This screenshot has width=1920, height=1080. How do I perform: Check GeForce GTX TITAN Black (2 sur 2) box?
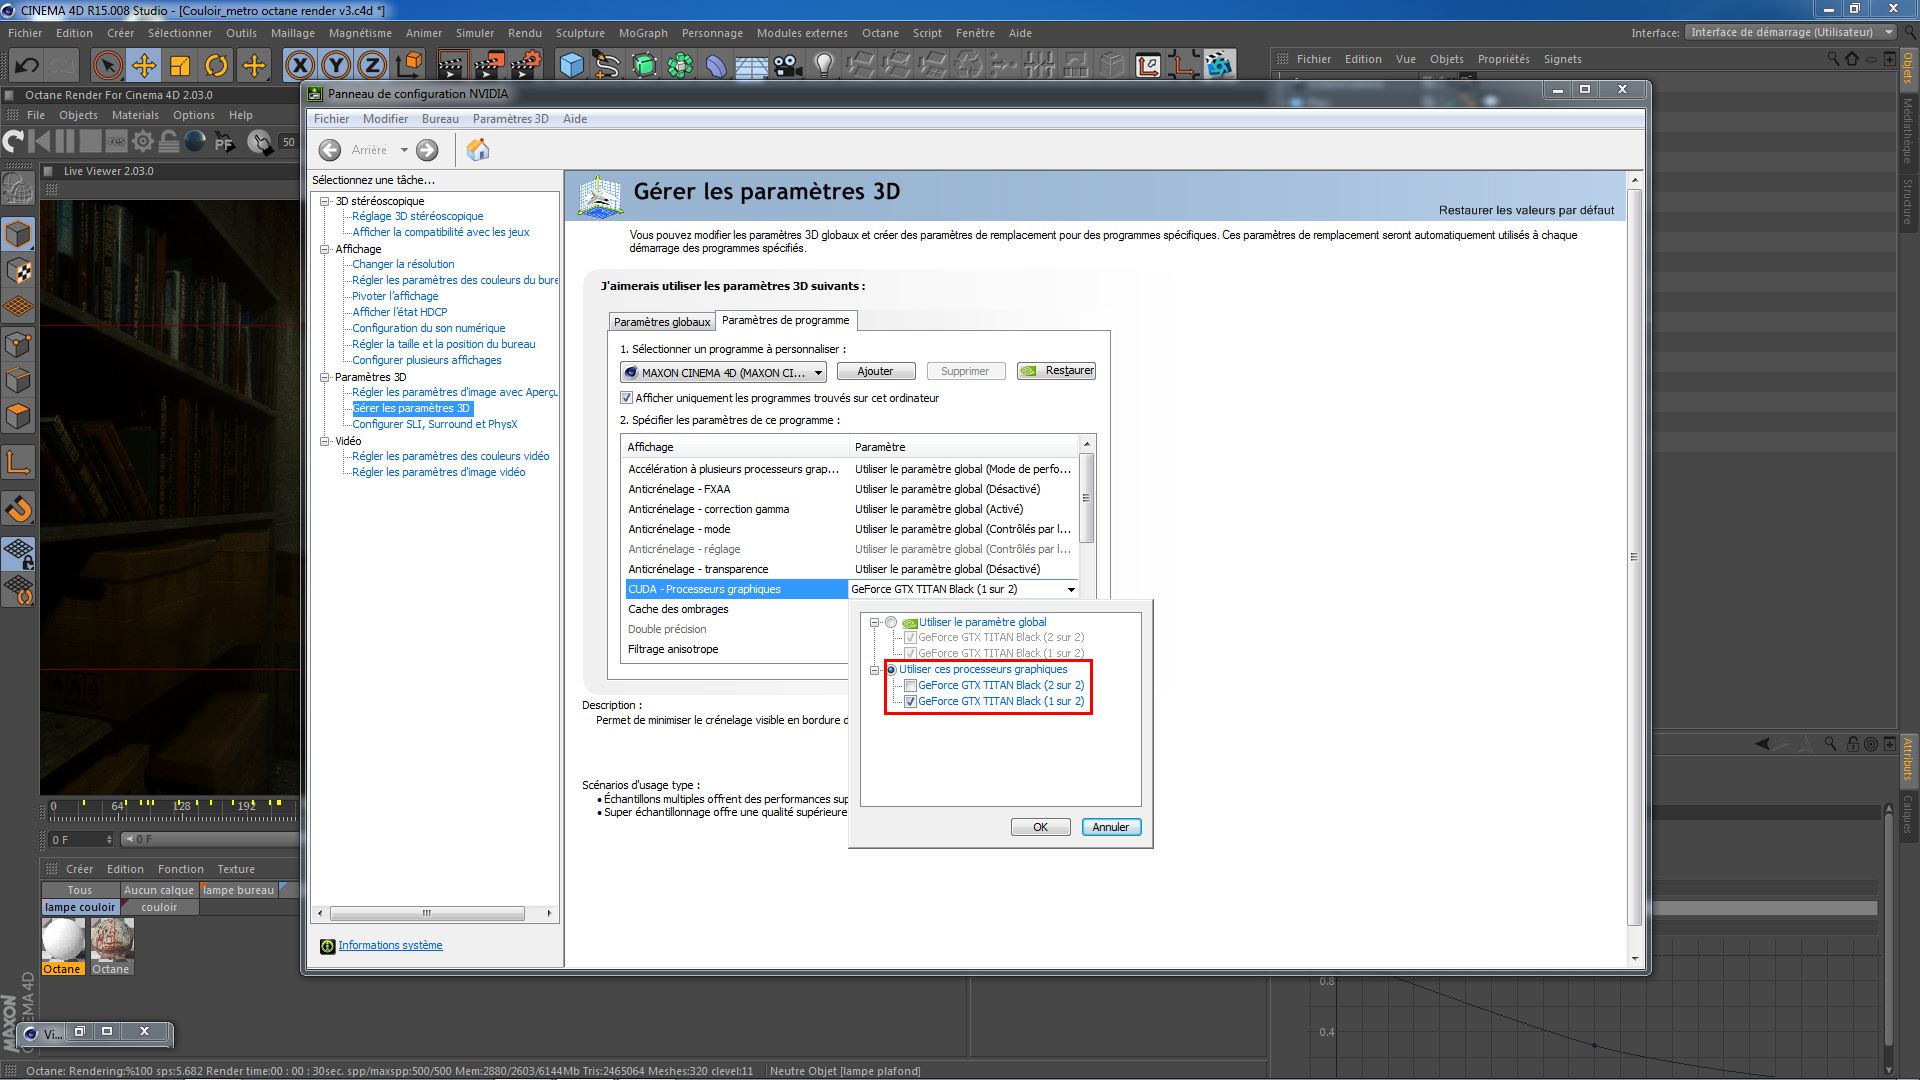click(x=910, y=686)
